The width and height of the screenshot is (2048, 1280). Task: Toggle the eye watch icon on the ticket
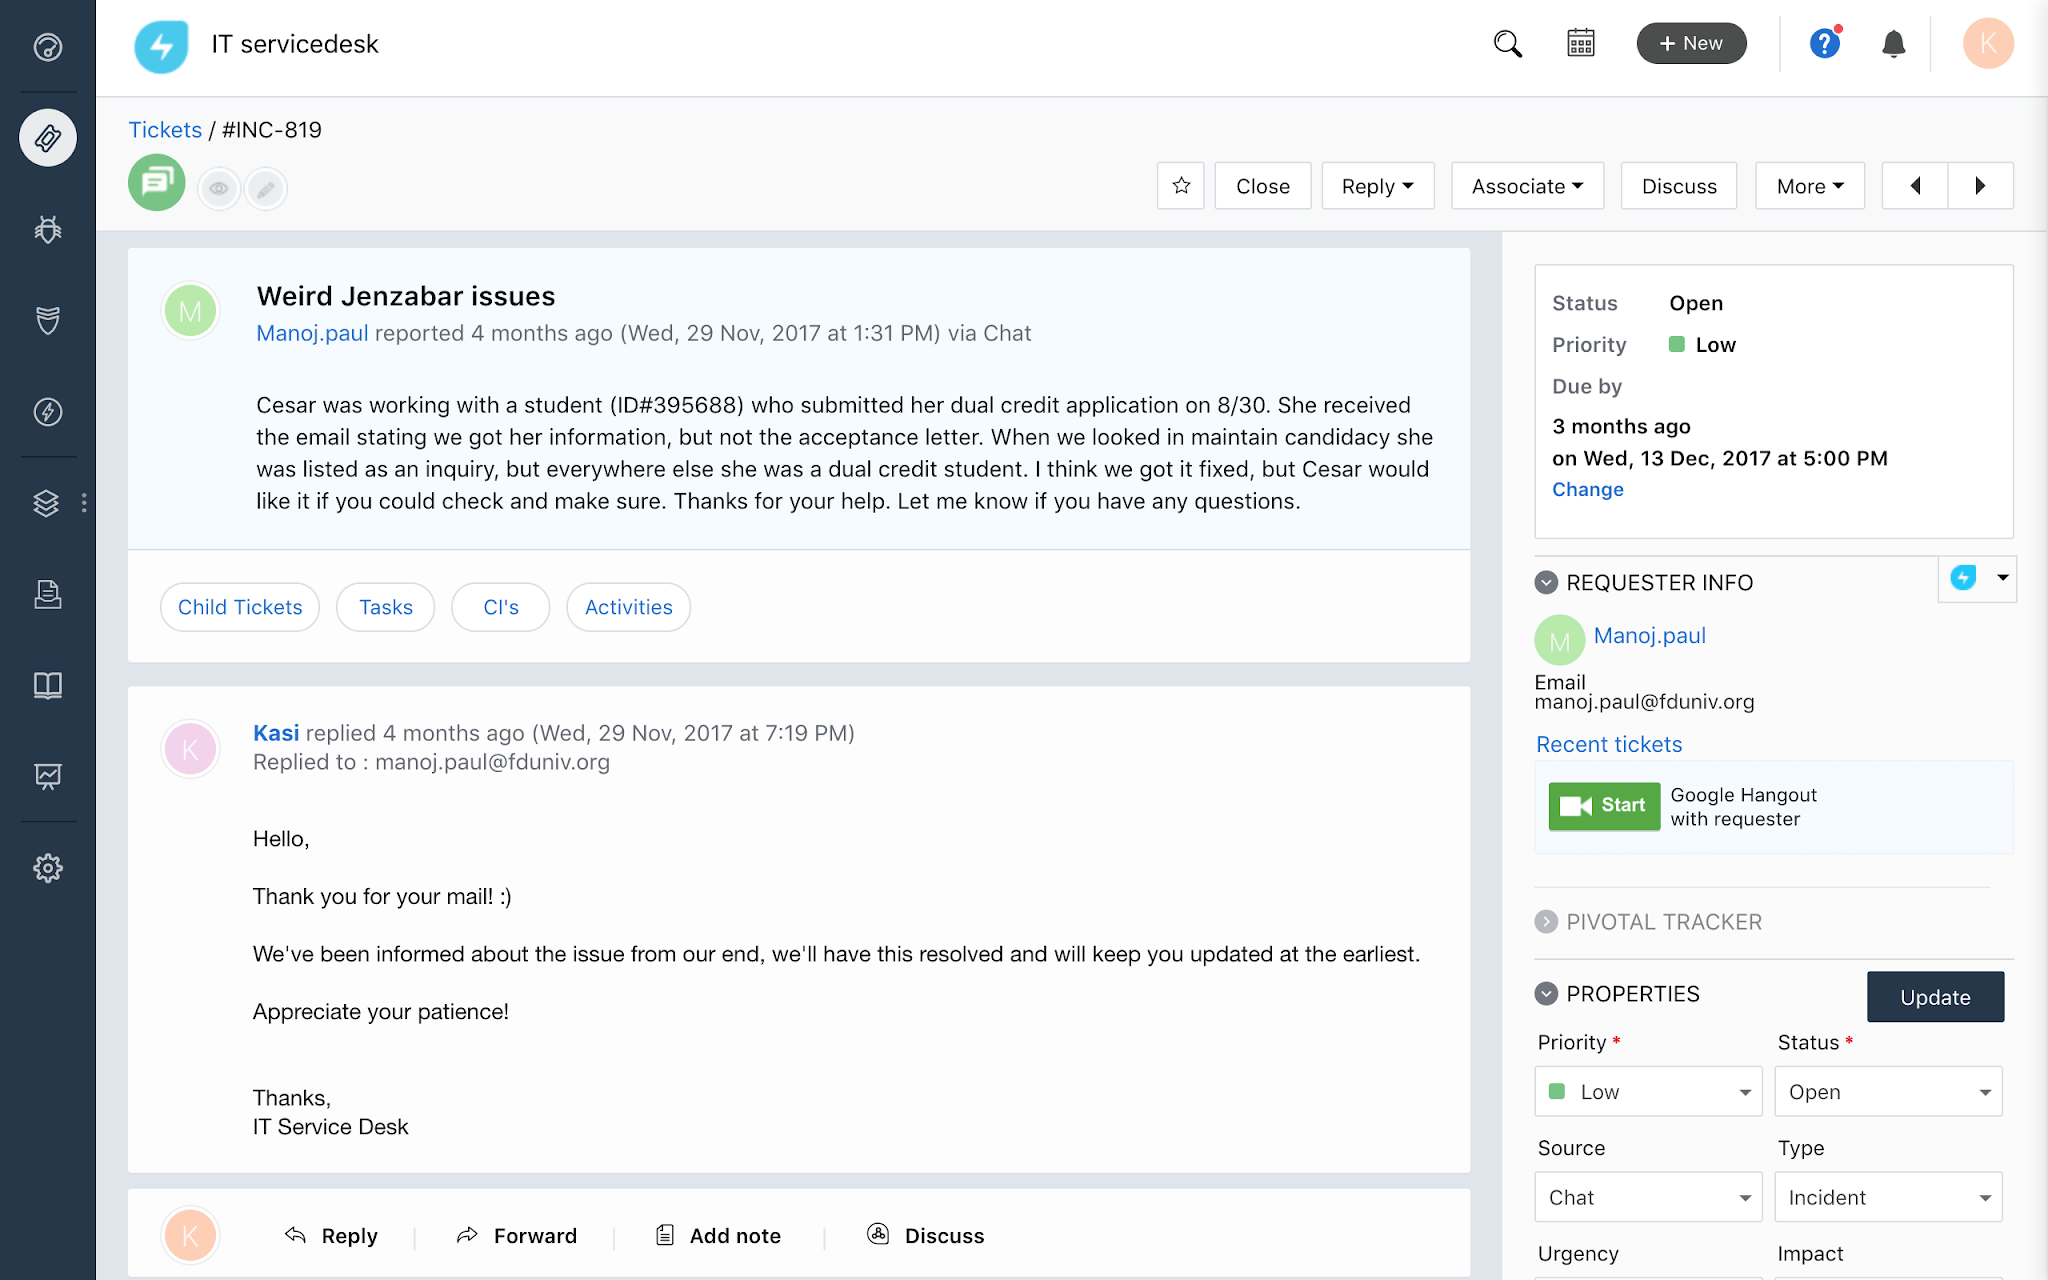tap(219, 188)
